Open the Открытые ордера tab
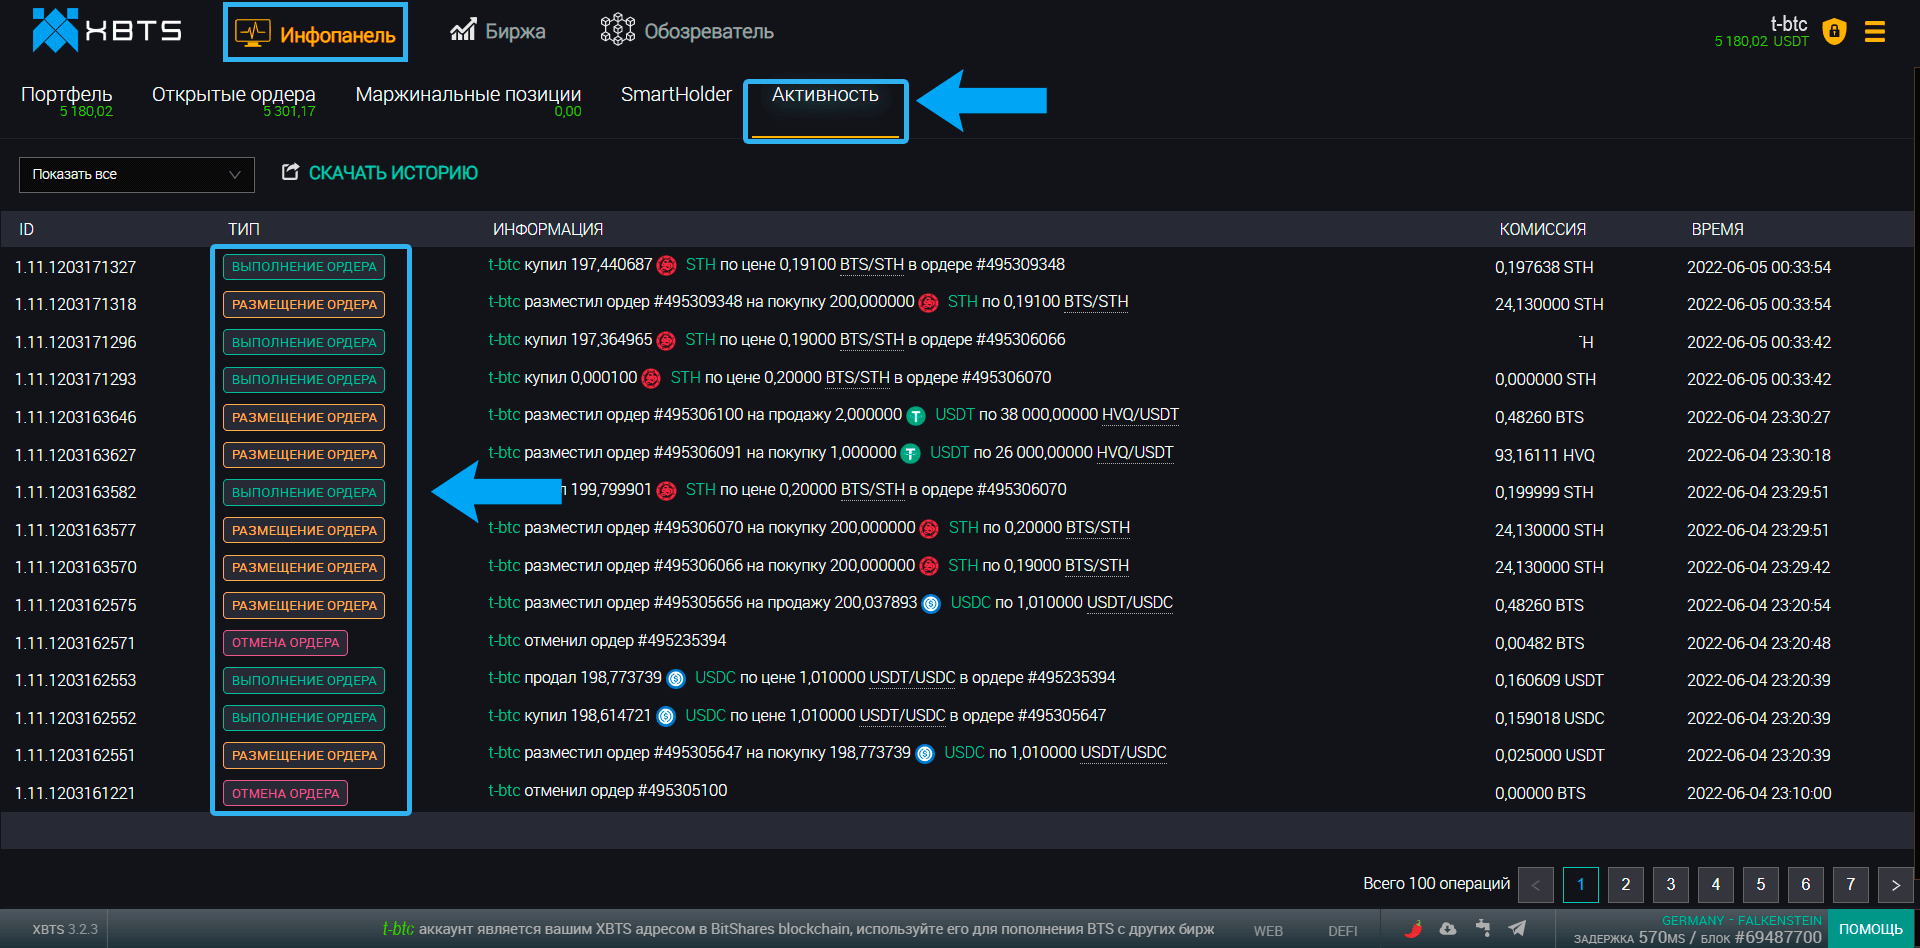This screenshot has width=1920, height=948. click(233, 95)
